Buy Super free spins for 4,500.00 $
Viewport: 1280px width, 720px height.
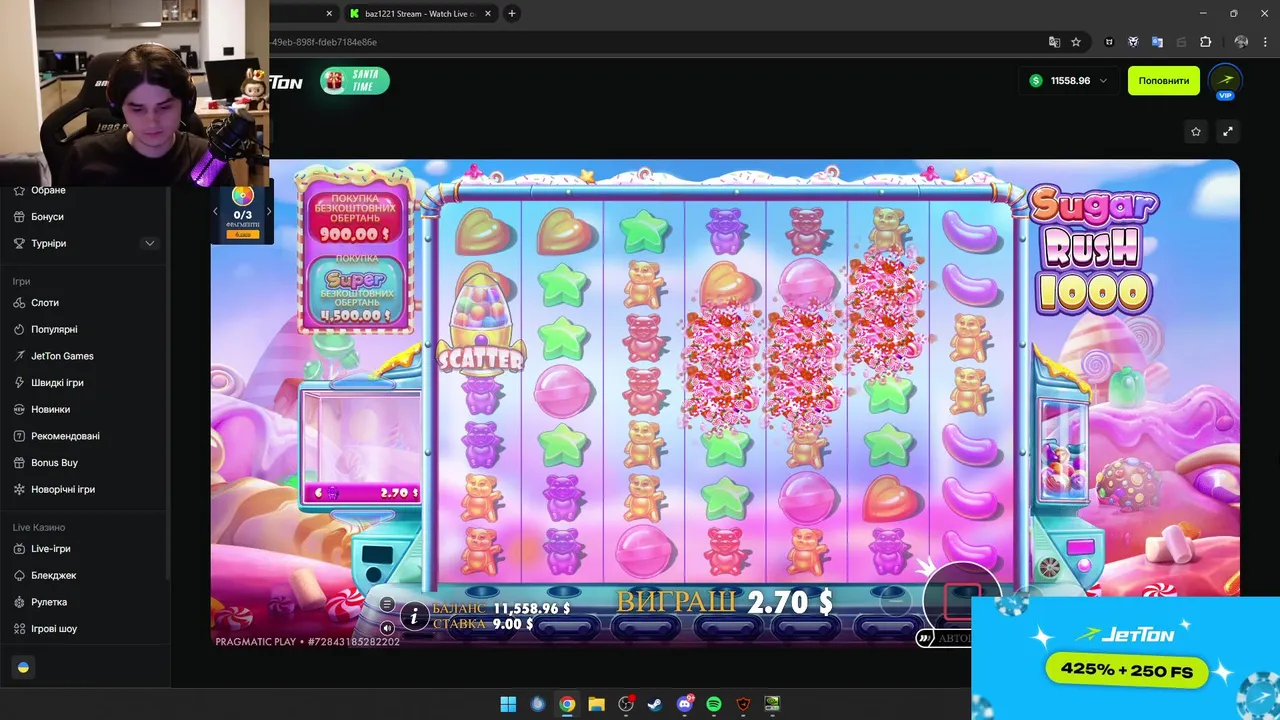tap(356, 291)
